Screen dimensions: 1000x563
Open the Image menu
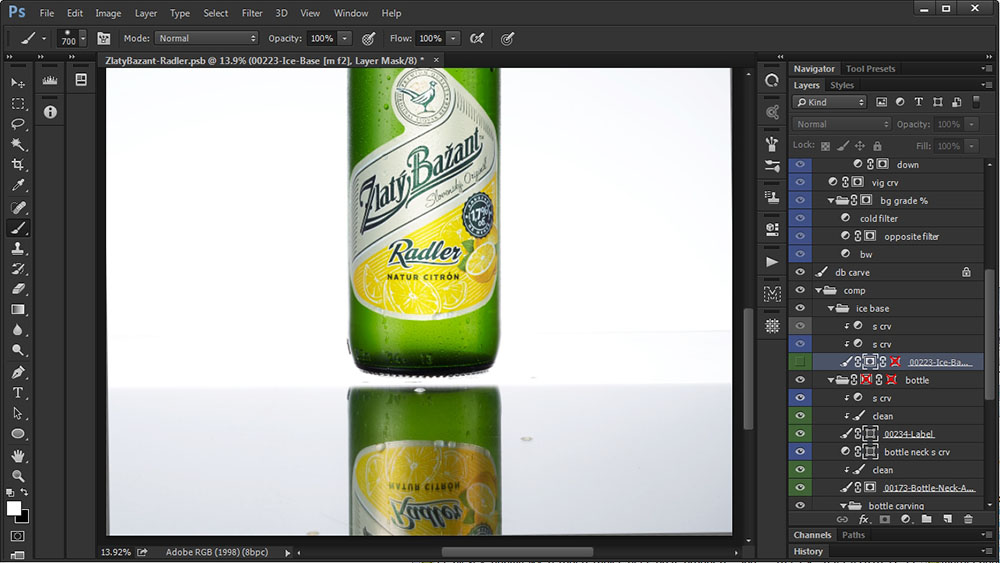108,13
